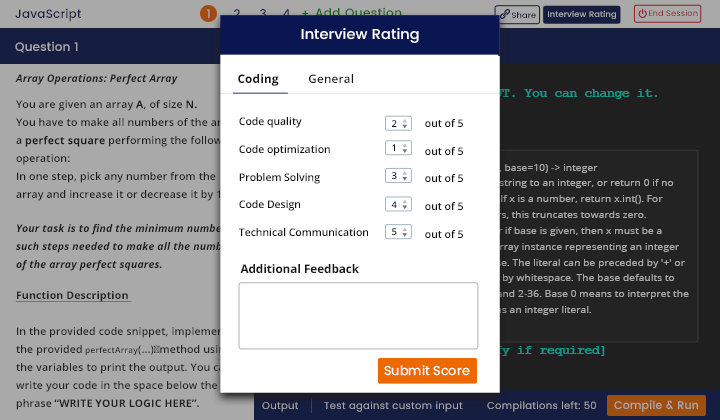Click the JavaScript language label
This screenshot has height=420, width=720.
(x=48, y=14)
